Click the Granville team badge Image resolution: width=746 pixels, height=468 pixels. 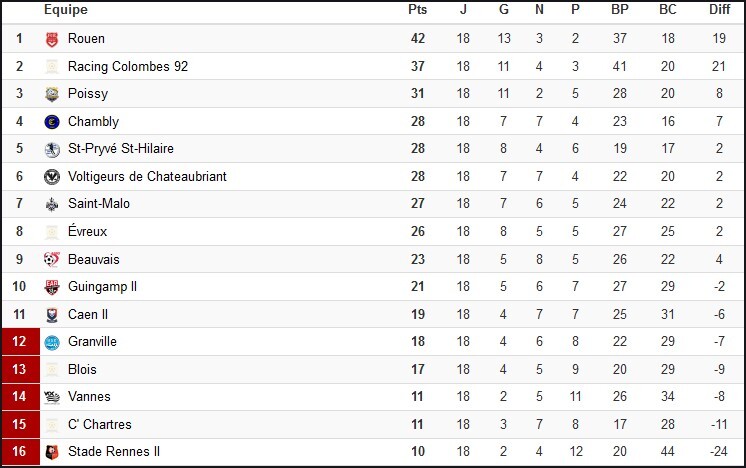click(x=52, y=342)
